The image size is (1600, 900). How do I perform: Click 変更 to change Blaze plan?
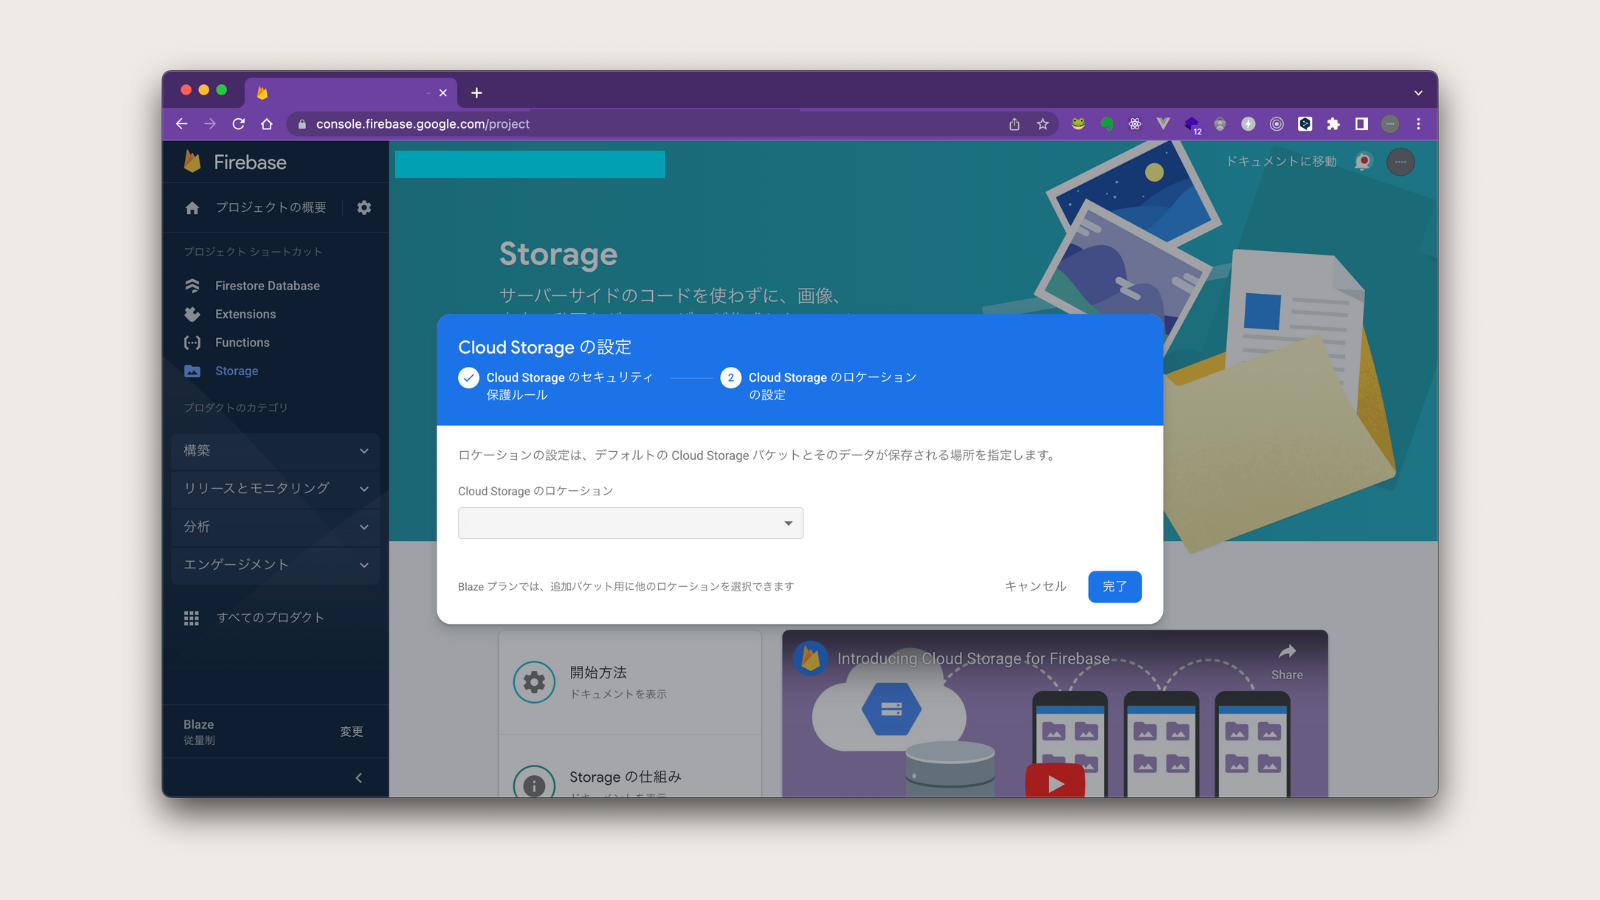[351, 732]
